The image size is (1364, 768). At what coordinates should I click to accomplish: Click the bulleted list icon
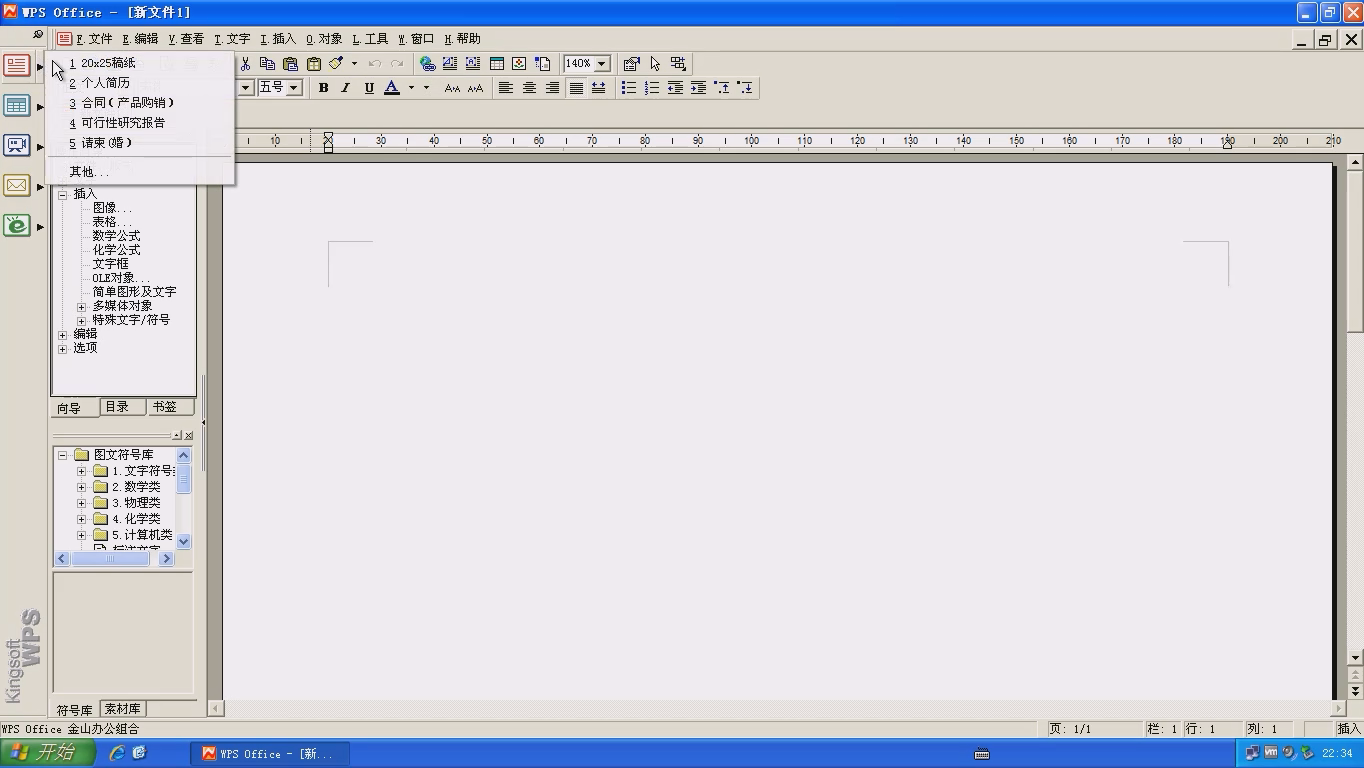point(628,88)
